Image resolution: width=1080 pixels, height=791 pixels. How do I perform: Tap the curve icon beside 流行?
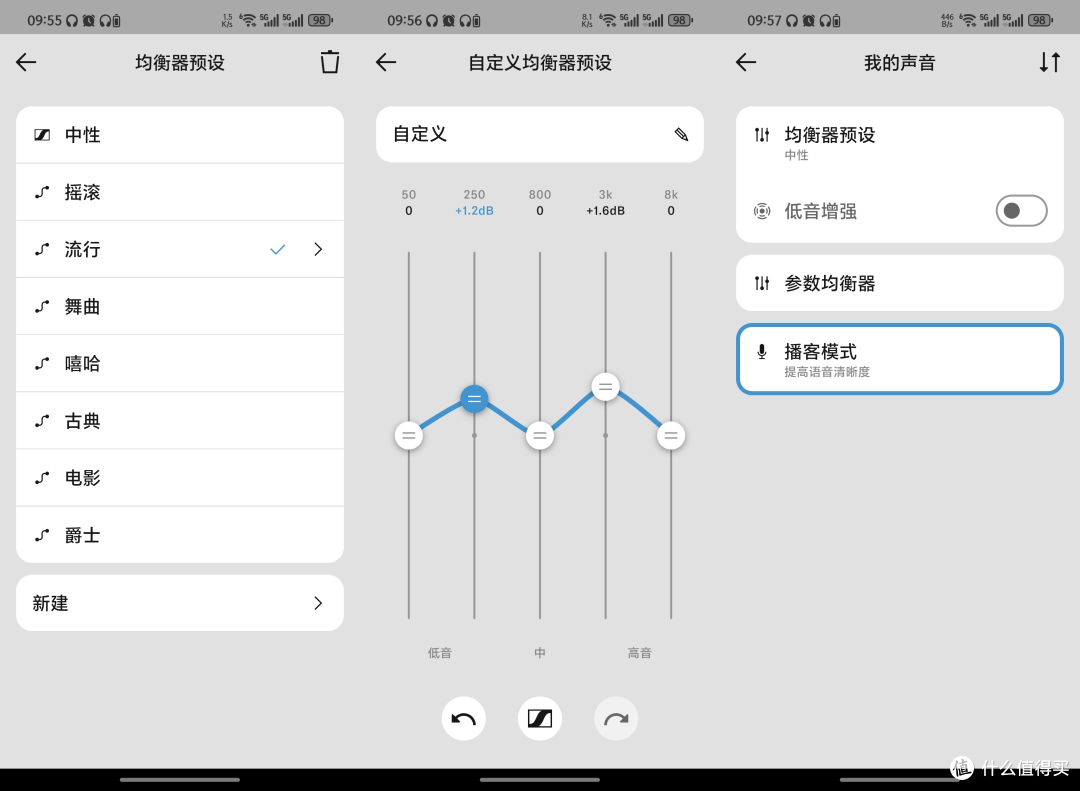pyautogui.click(x=42, y=249)
